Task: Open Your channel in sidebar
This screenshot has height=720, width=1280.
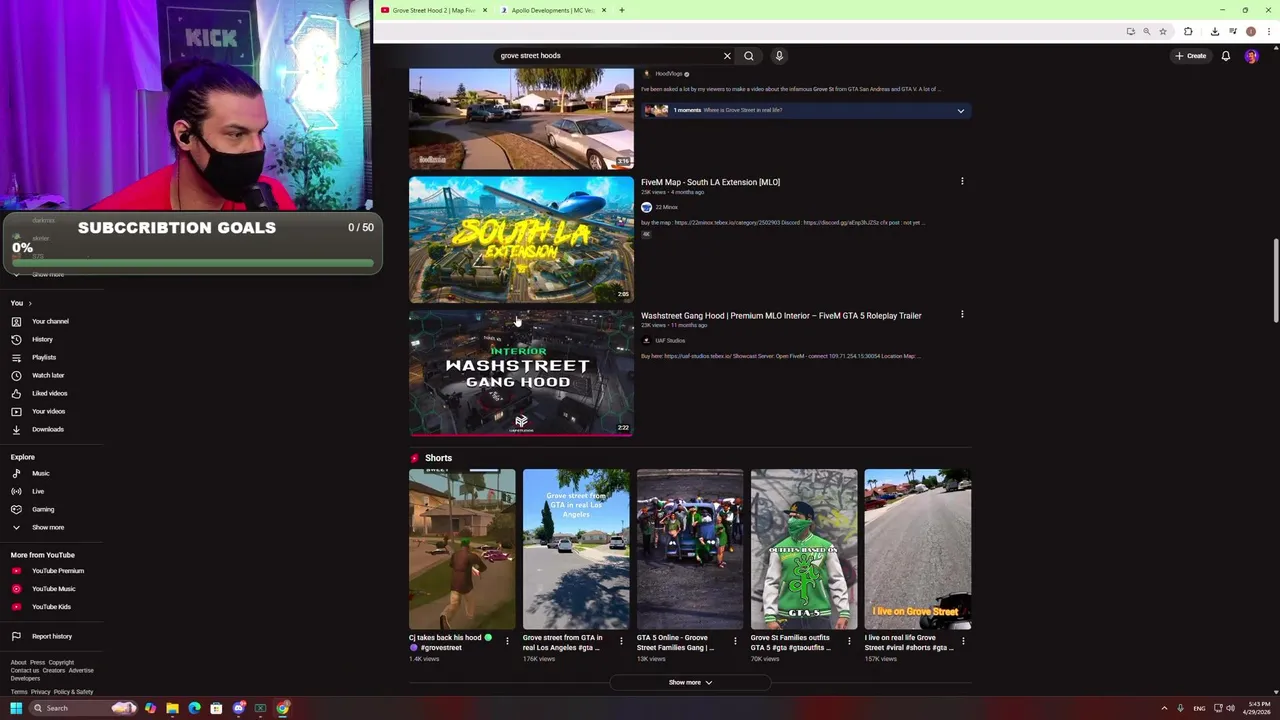Action: point(50,321)
